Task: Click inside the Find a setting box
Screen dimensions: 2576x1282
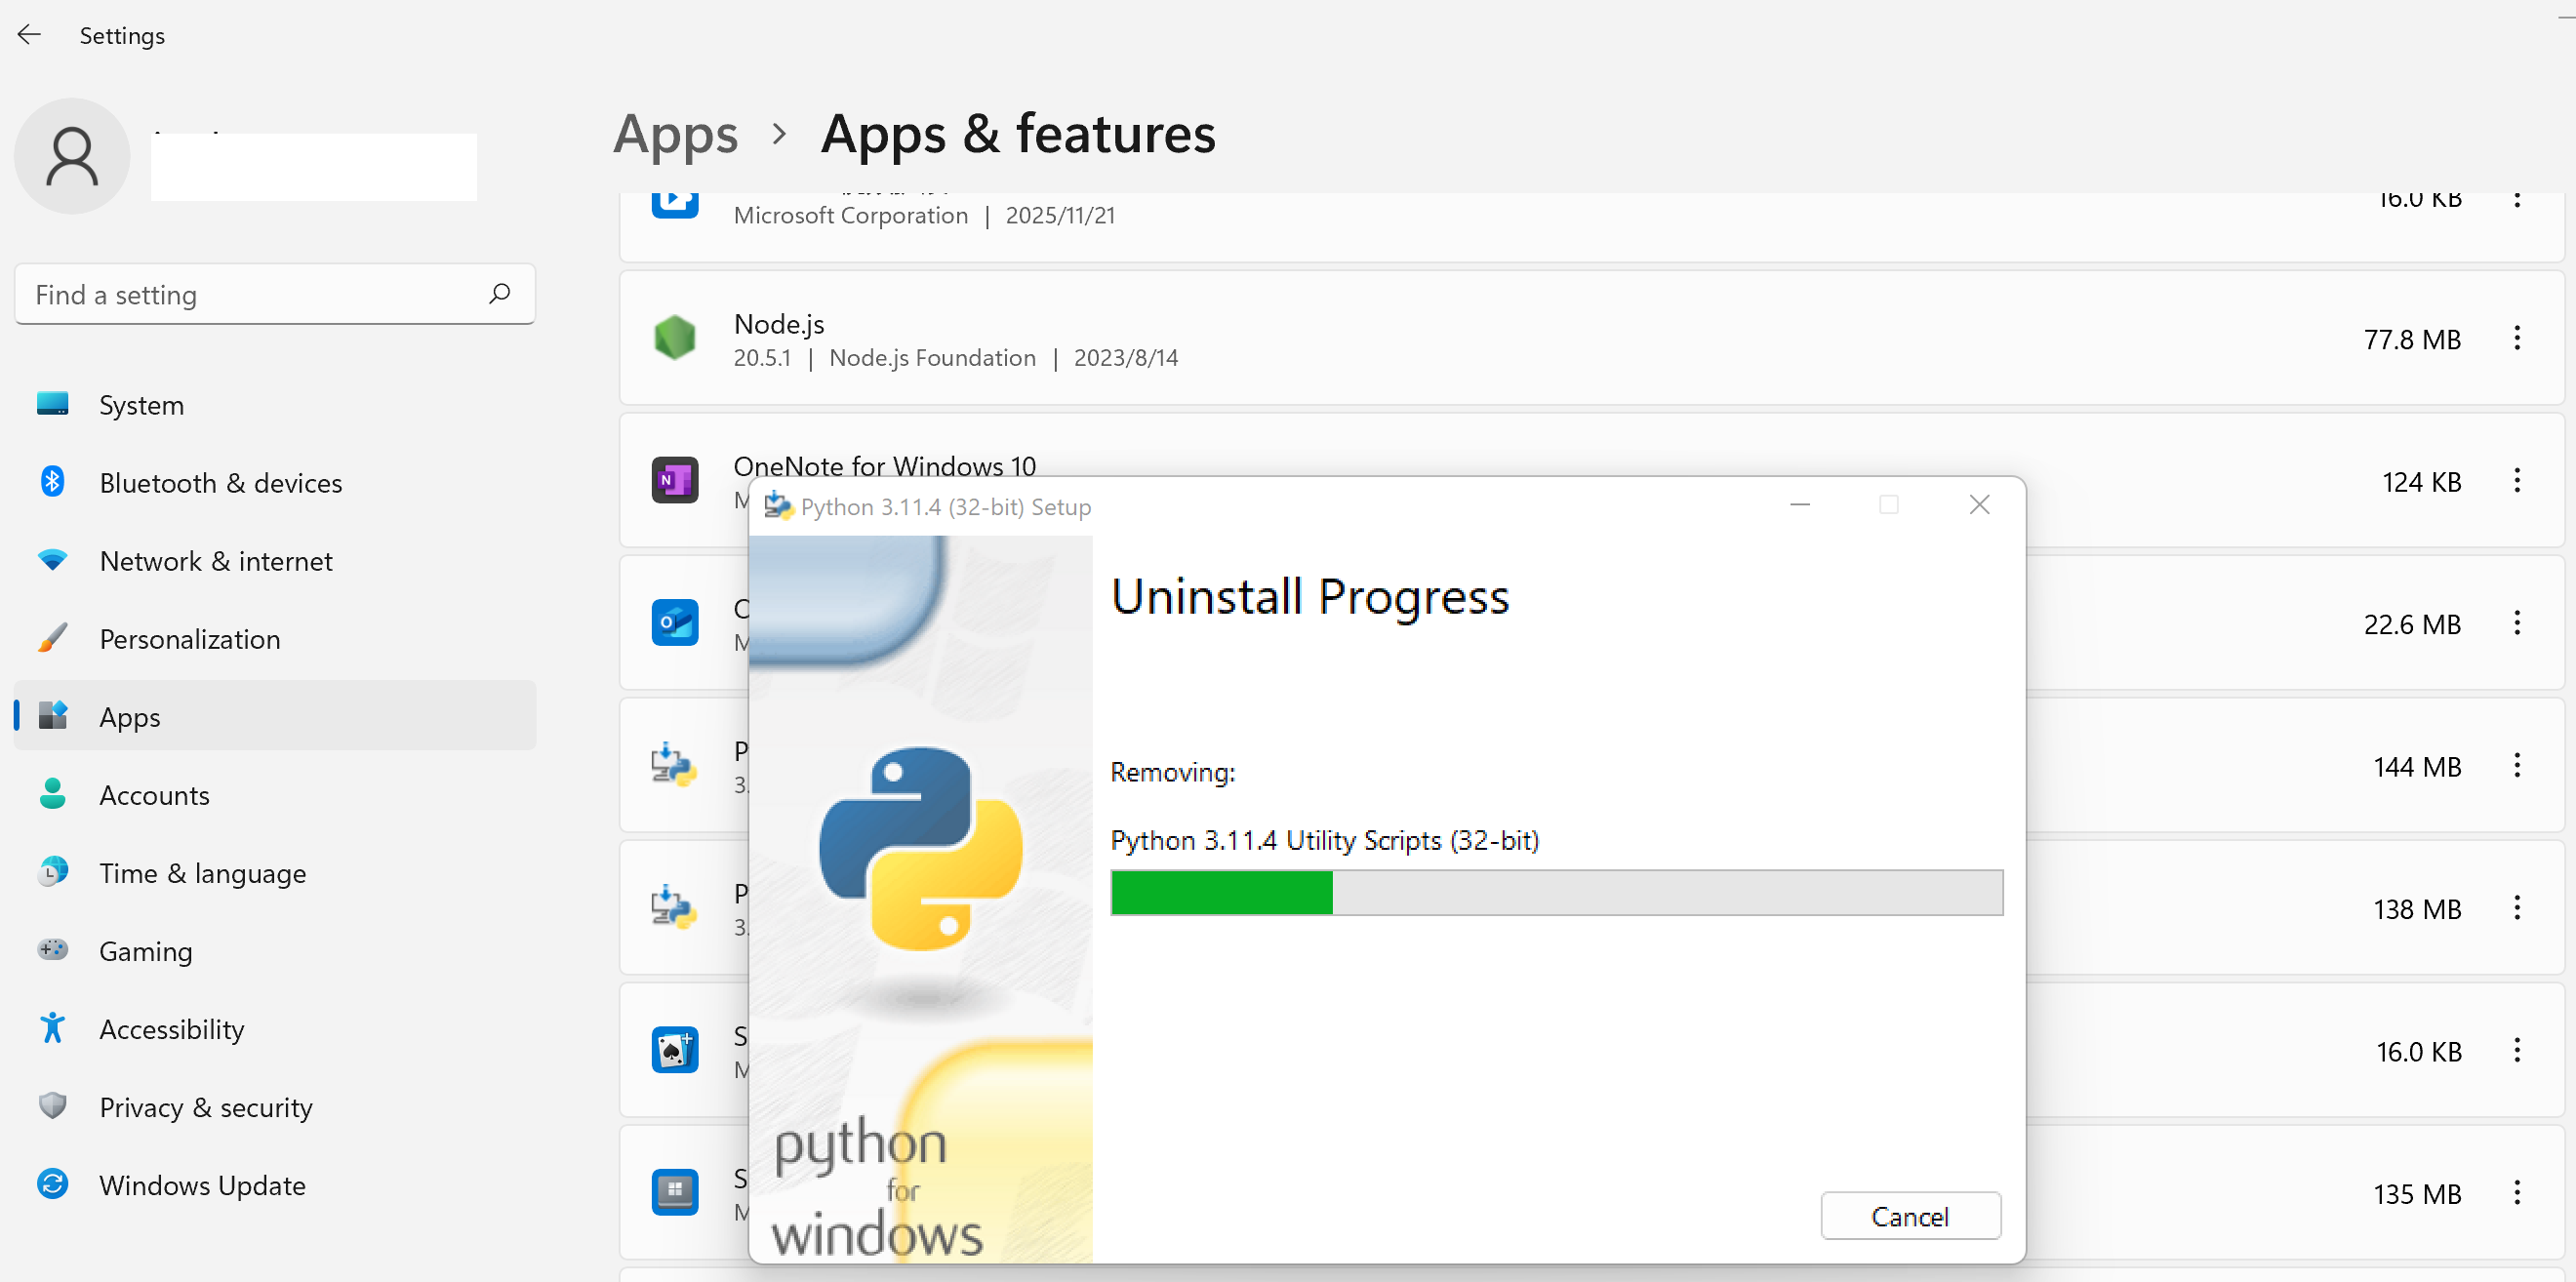Action: pos(275,294)
